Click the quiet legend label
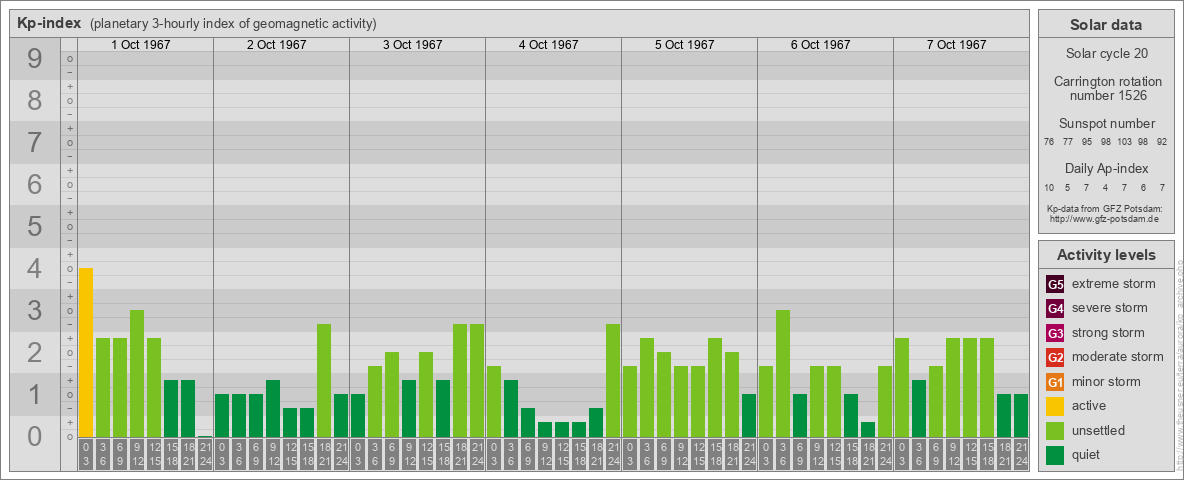This screenshot has width=1184, height=480. pos(1086,455)
